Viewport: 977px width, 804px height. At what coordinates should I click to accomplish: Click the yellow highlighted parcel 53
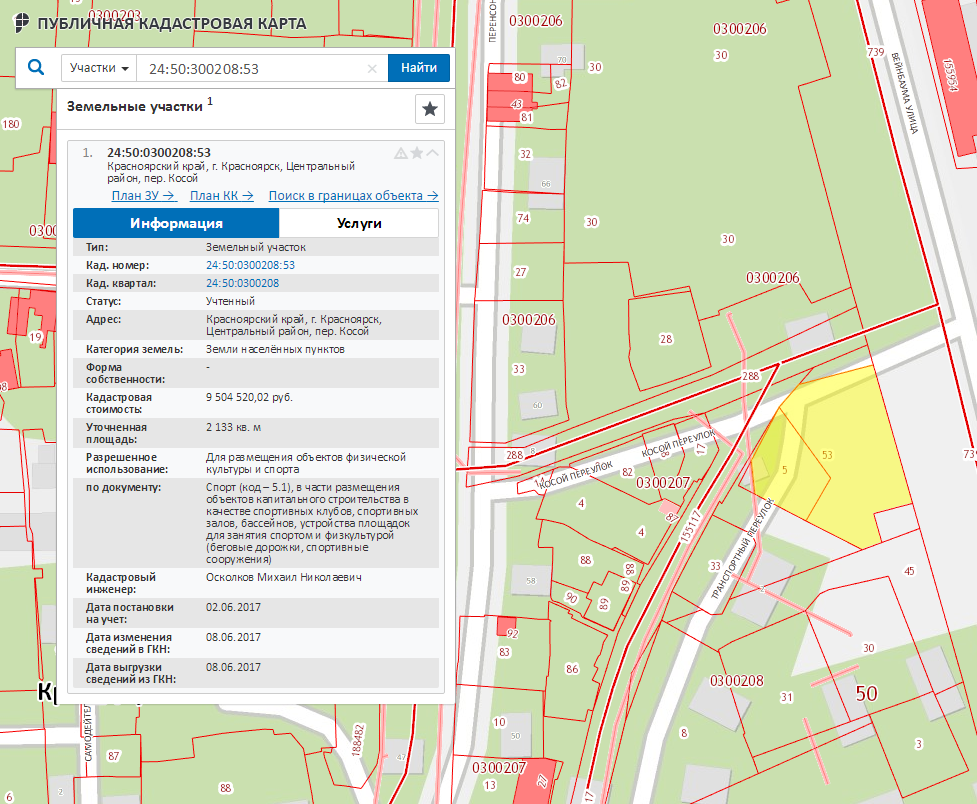850,460
